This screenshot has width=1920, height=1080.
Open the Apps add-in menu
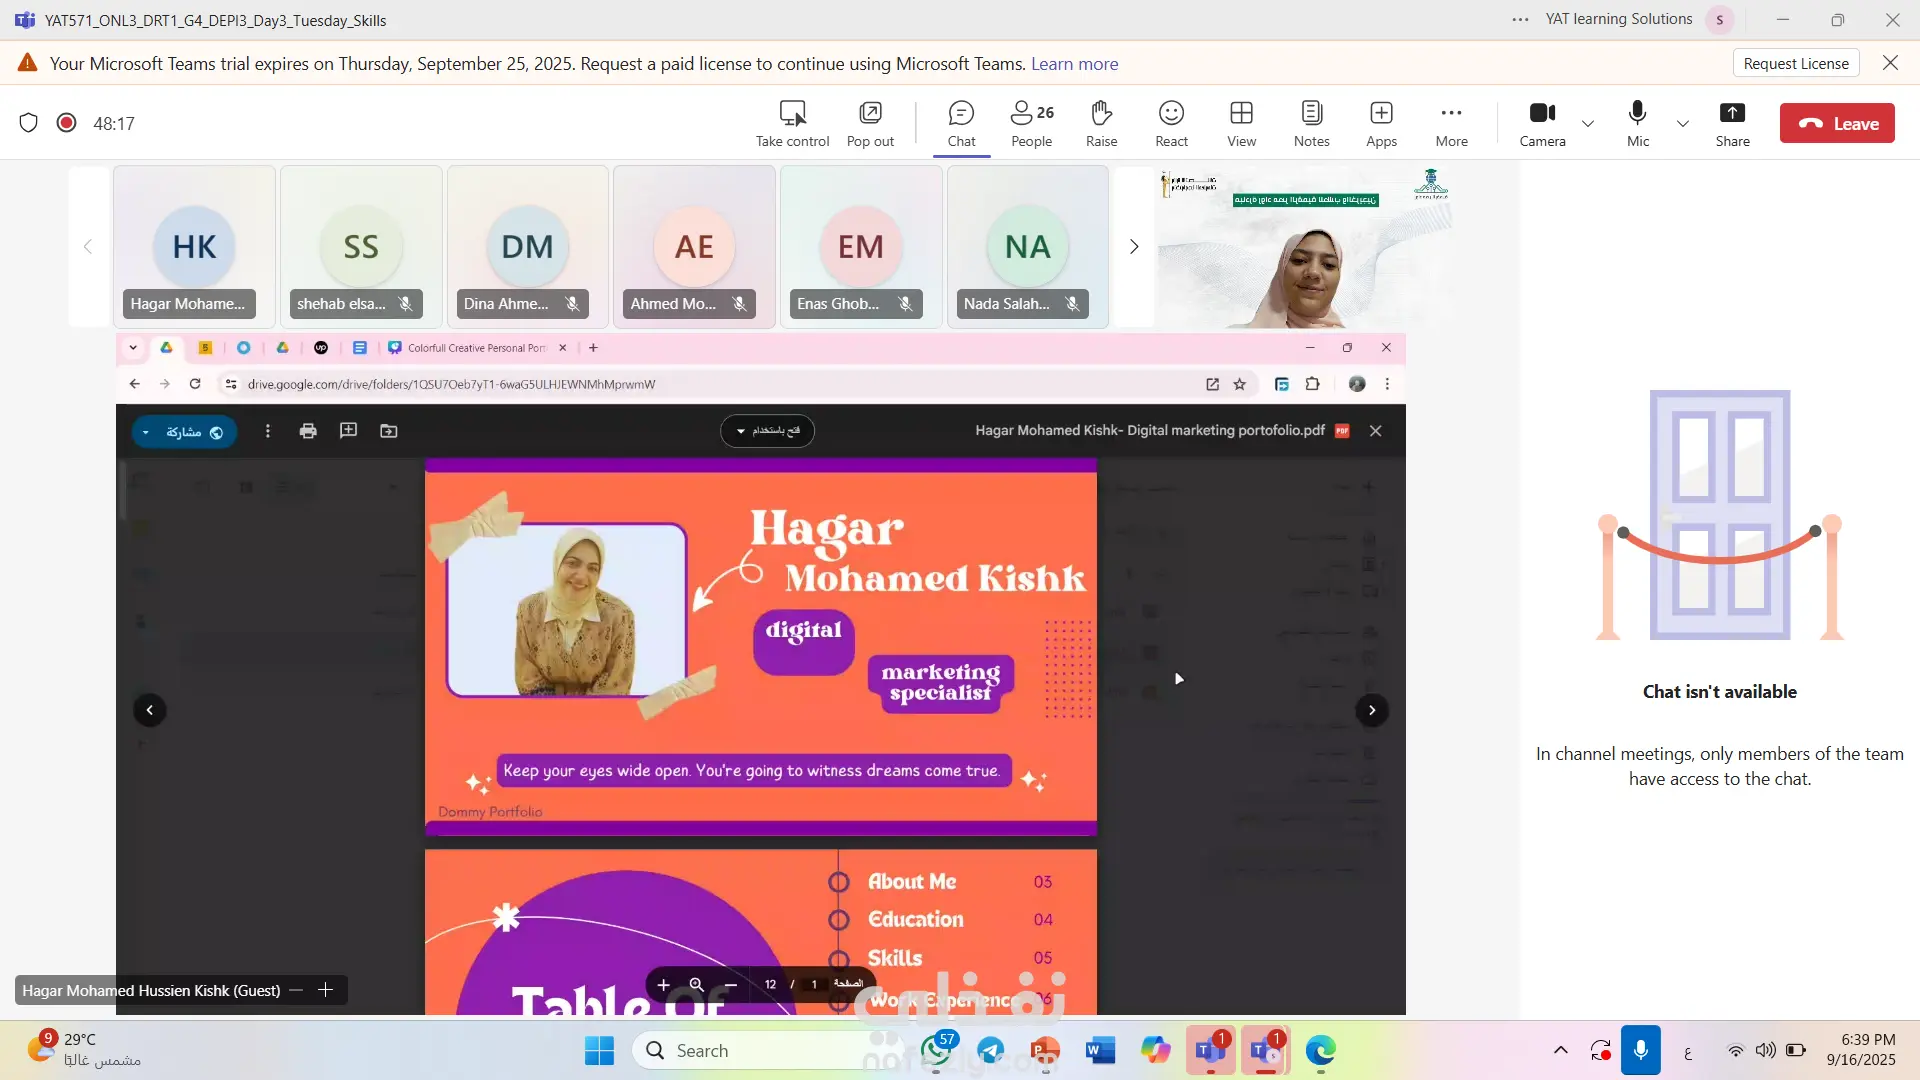coord(1381,123)
